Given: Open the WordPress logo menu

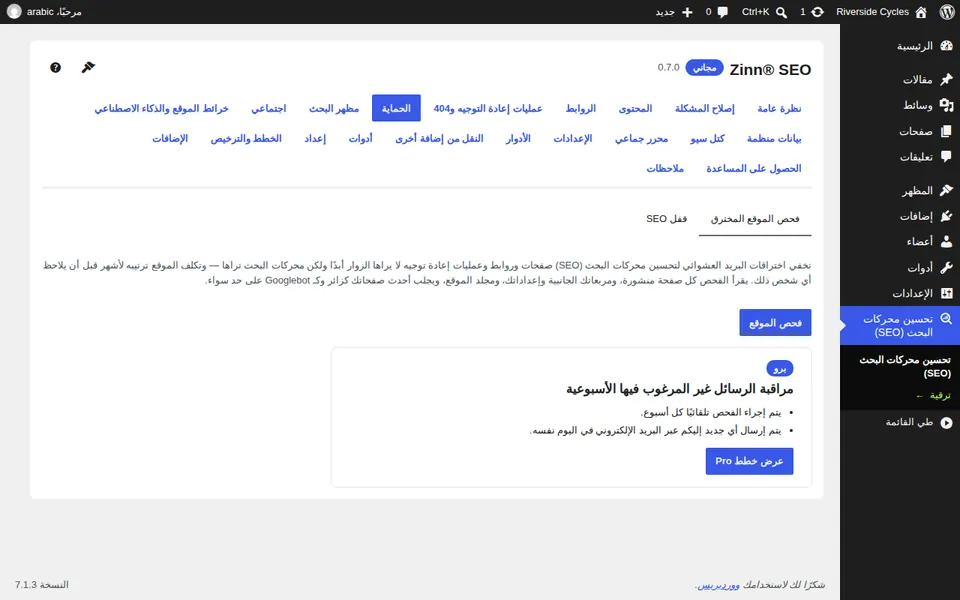Looking at the screenshot, I should (947, 12).
